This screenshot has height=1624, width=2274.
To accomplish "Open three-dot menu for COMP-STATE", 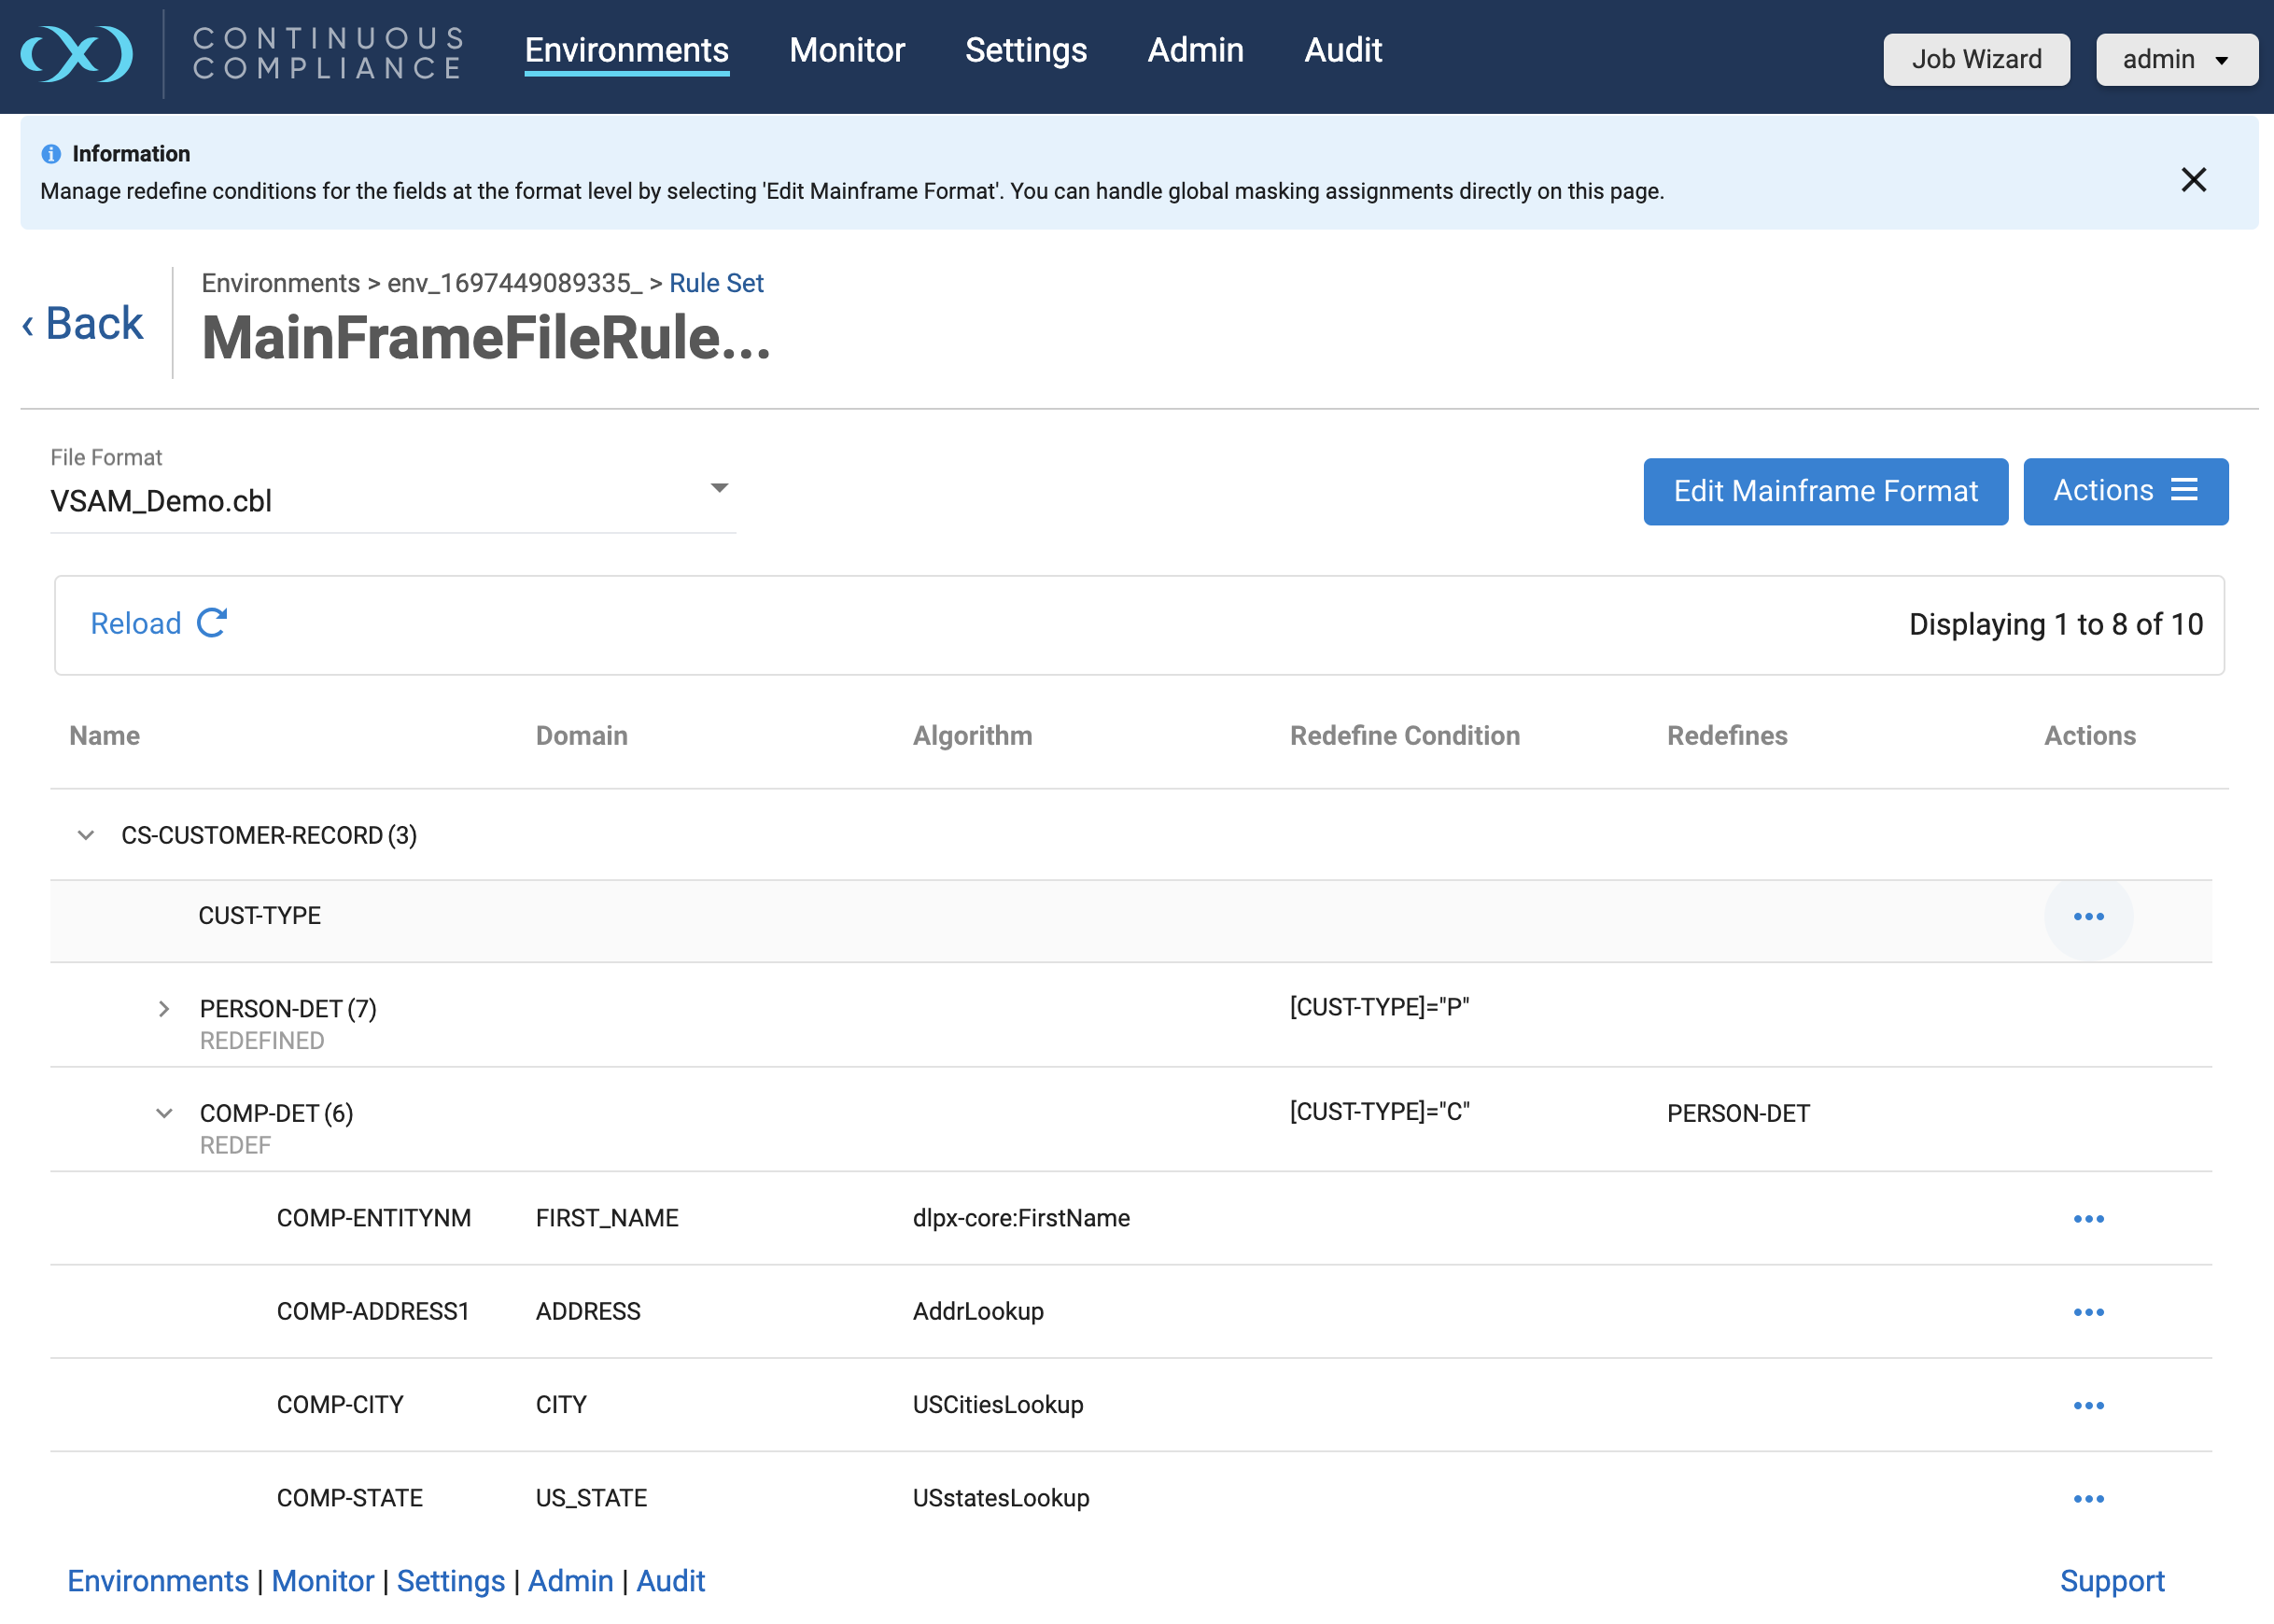I will (2088, 1498).
